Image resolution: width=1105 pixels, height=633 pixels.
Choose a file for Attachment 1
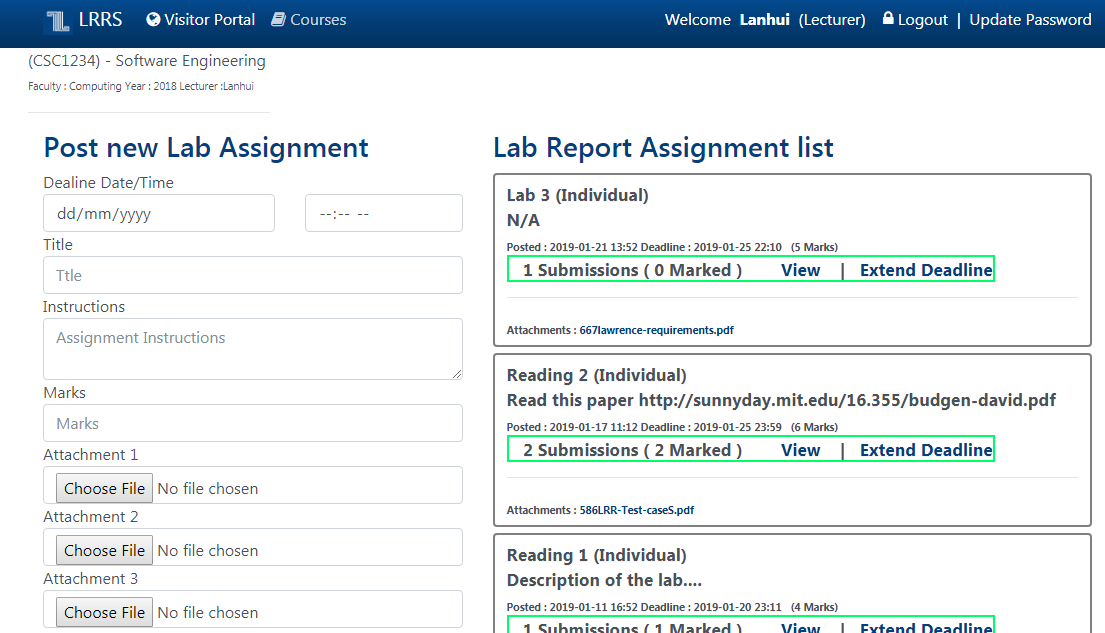tap(104, 489)
